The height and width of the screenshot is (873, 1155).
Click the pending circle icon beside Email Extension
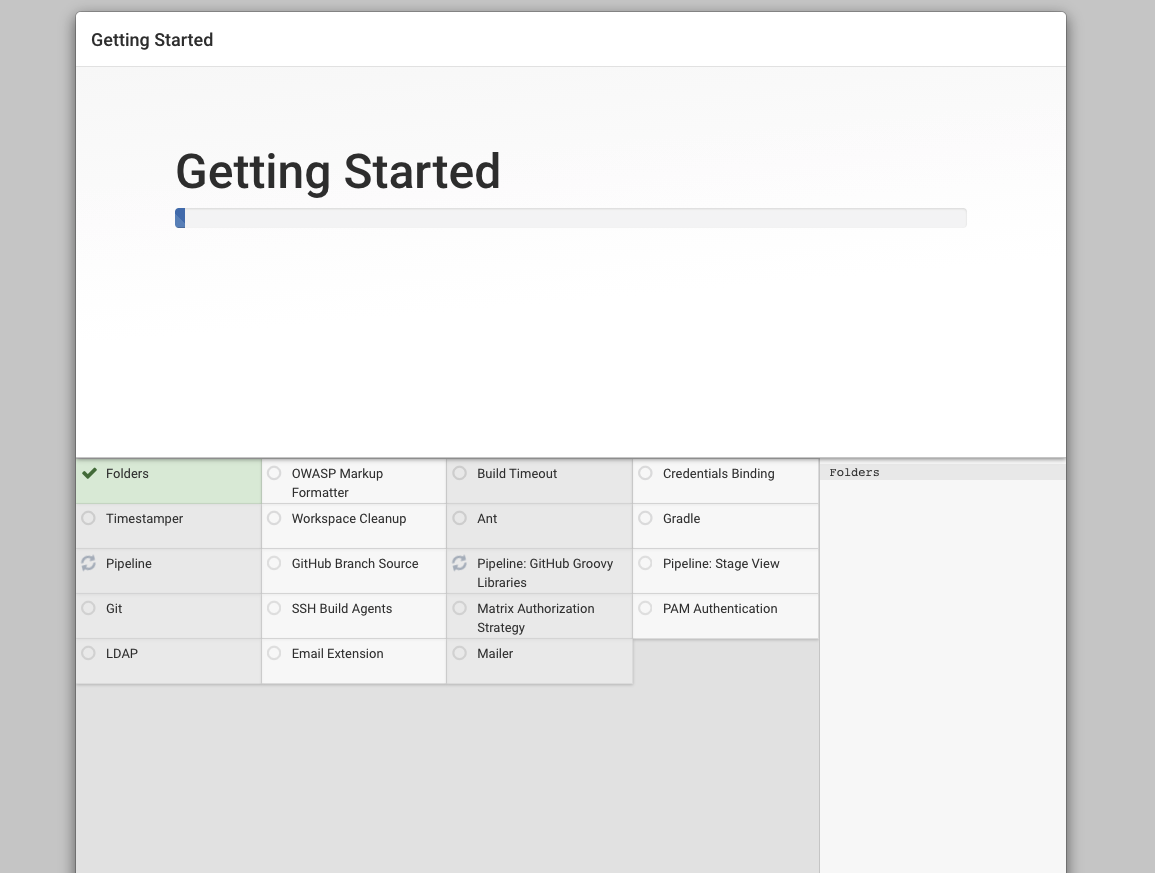(274, 653)
